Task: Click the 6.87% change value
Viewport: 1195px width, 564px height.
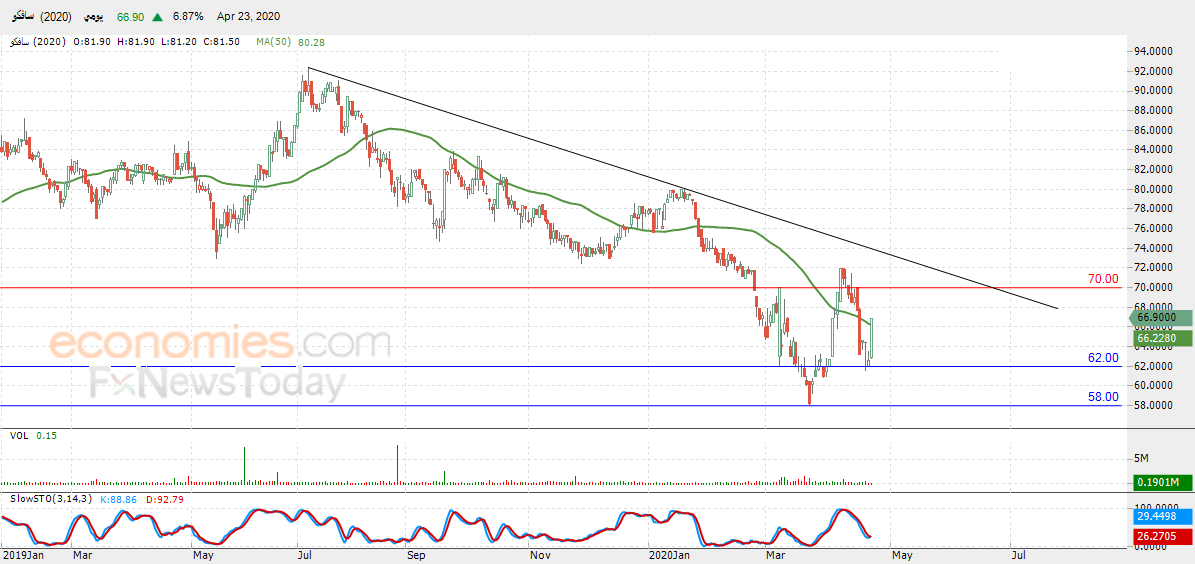Action: [x=189, y=17]
